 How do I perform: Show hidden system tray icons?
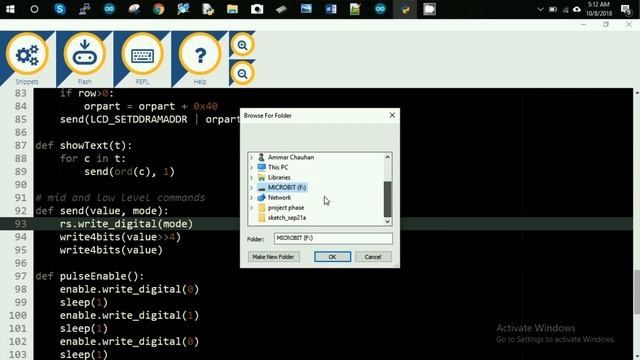pos(540,9)
